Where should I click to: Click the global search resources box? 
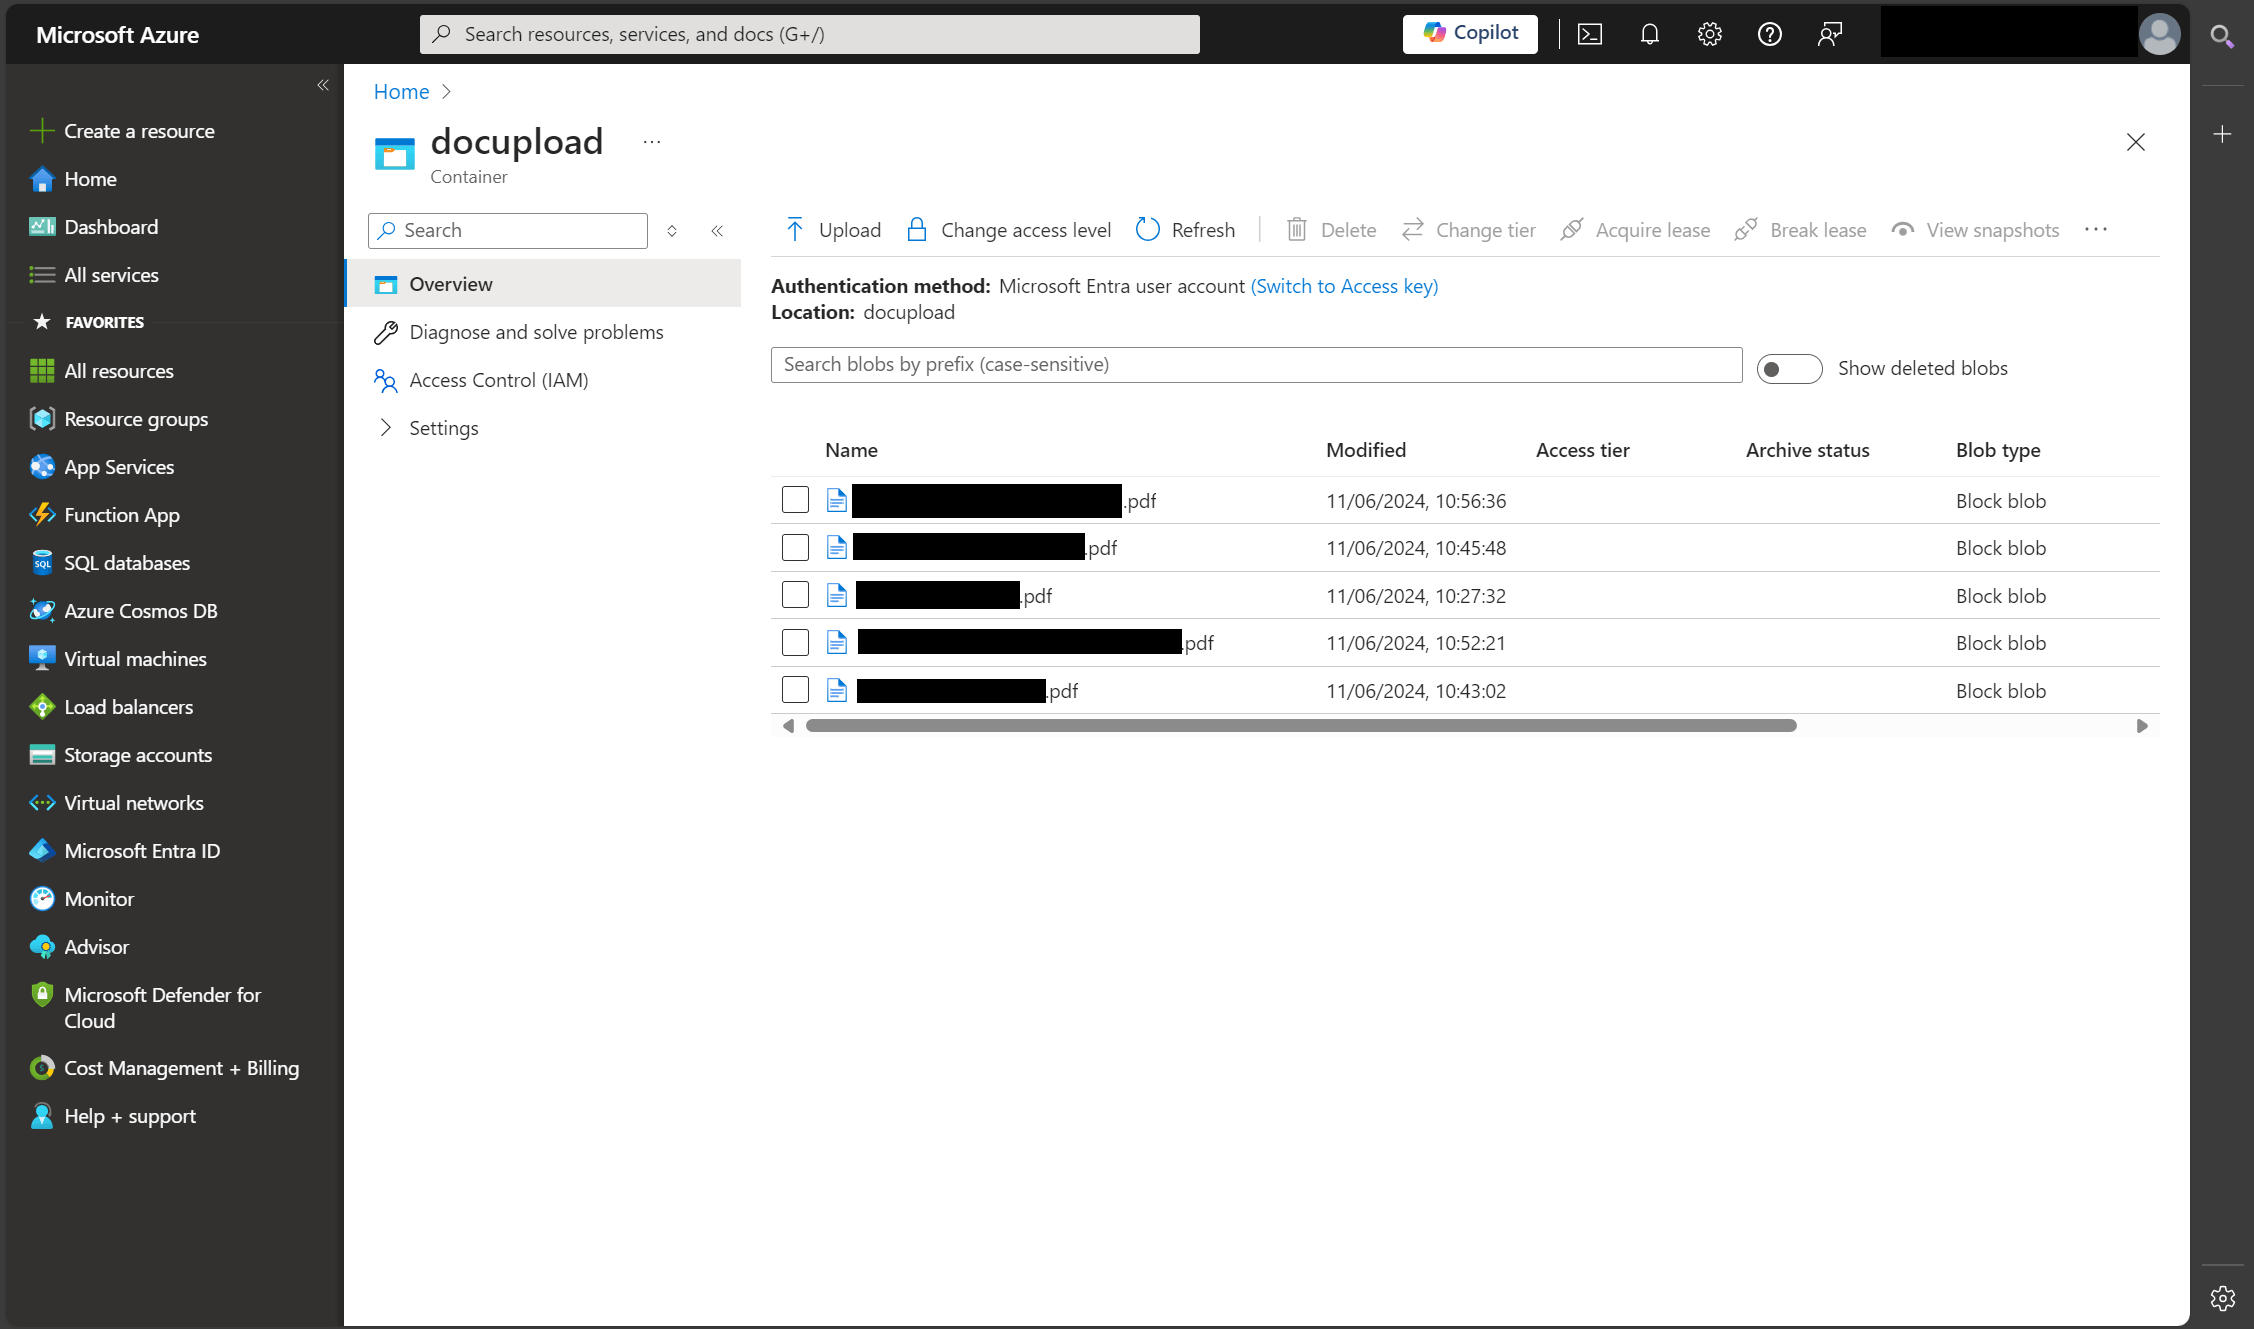click(809, 34)
